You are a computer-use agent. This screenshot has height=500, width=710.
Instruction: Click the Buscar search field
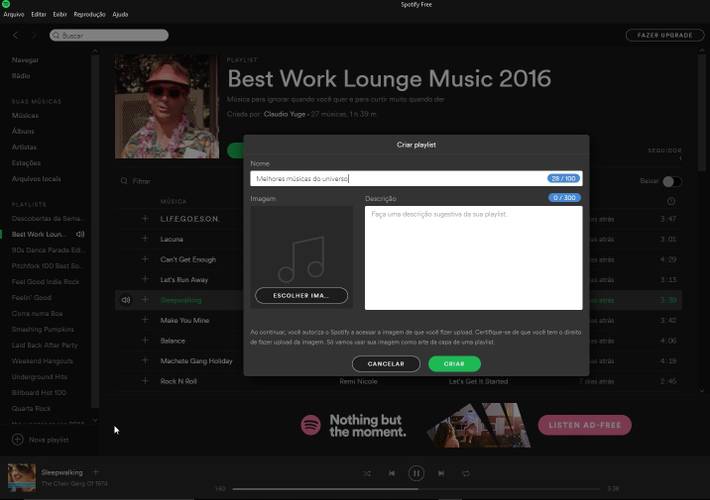[x=109, y=35]
